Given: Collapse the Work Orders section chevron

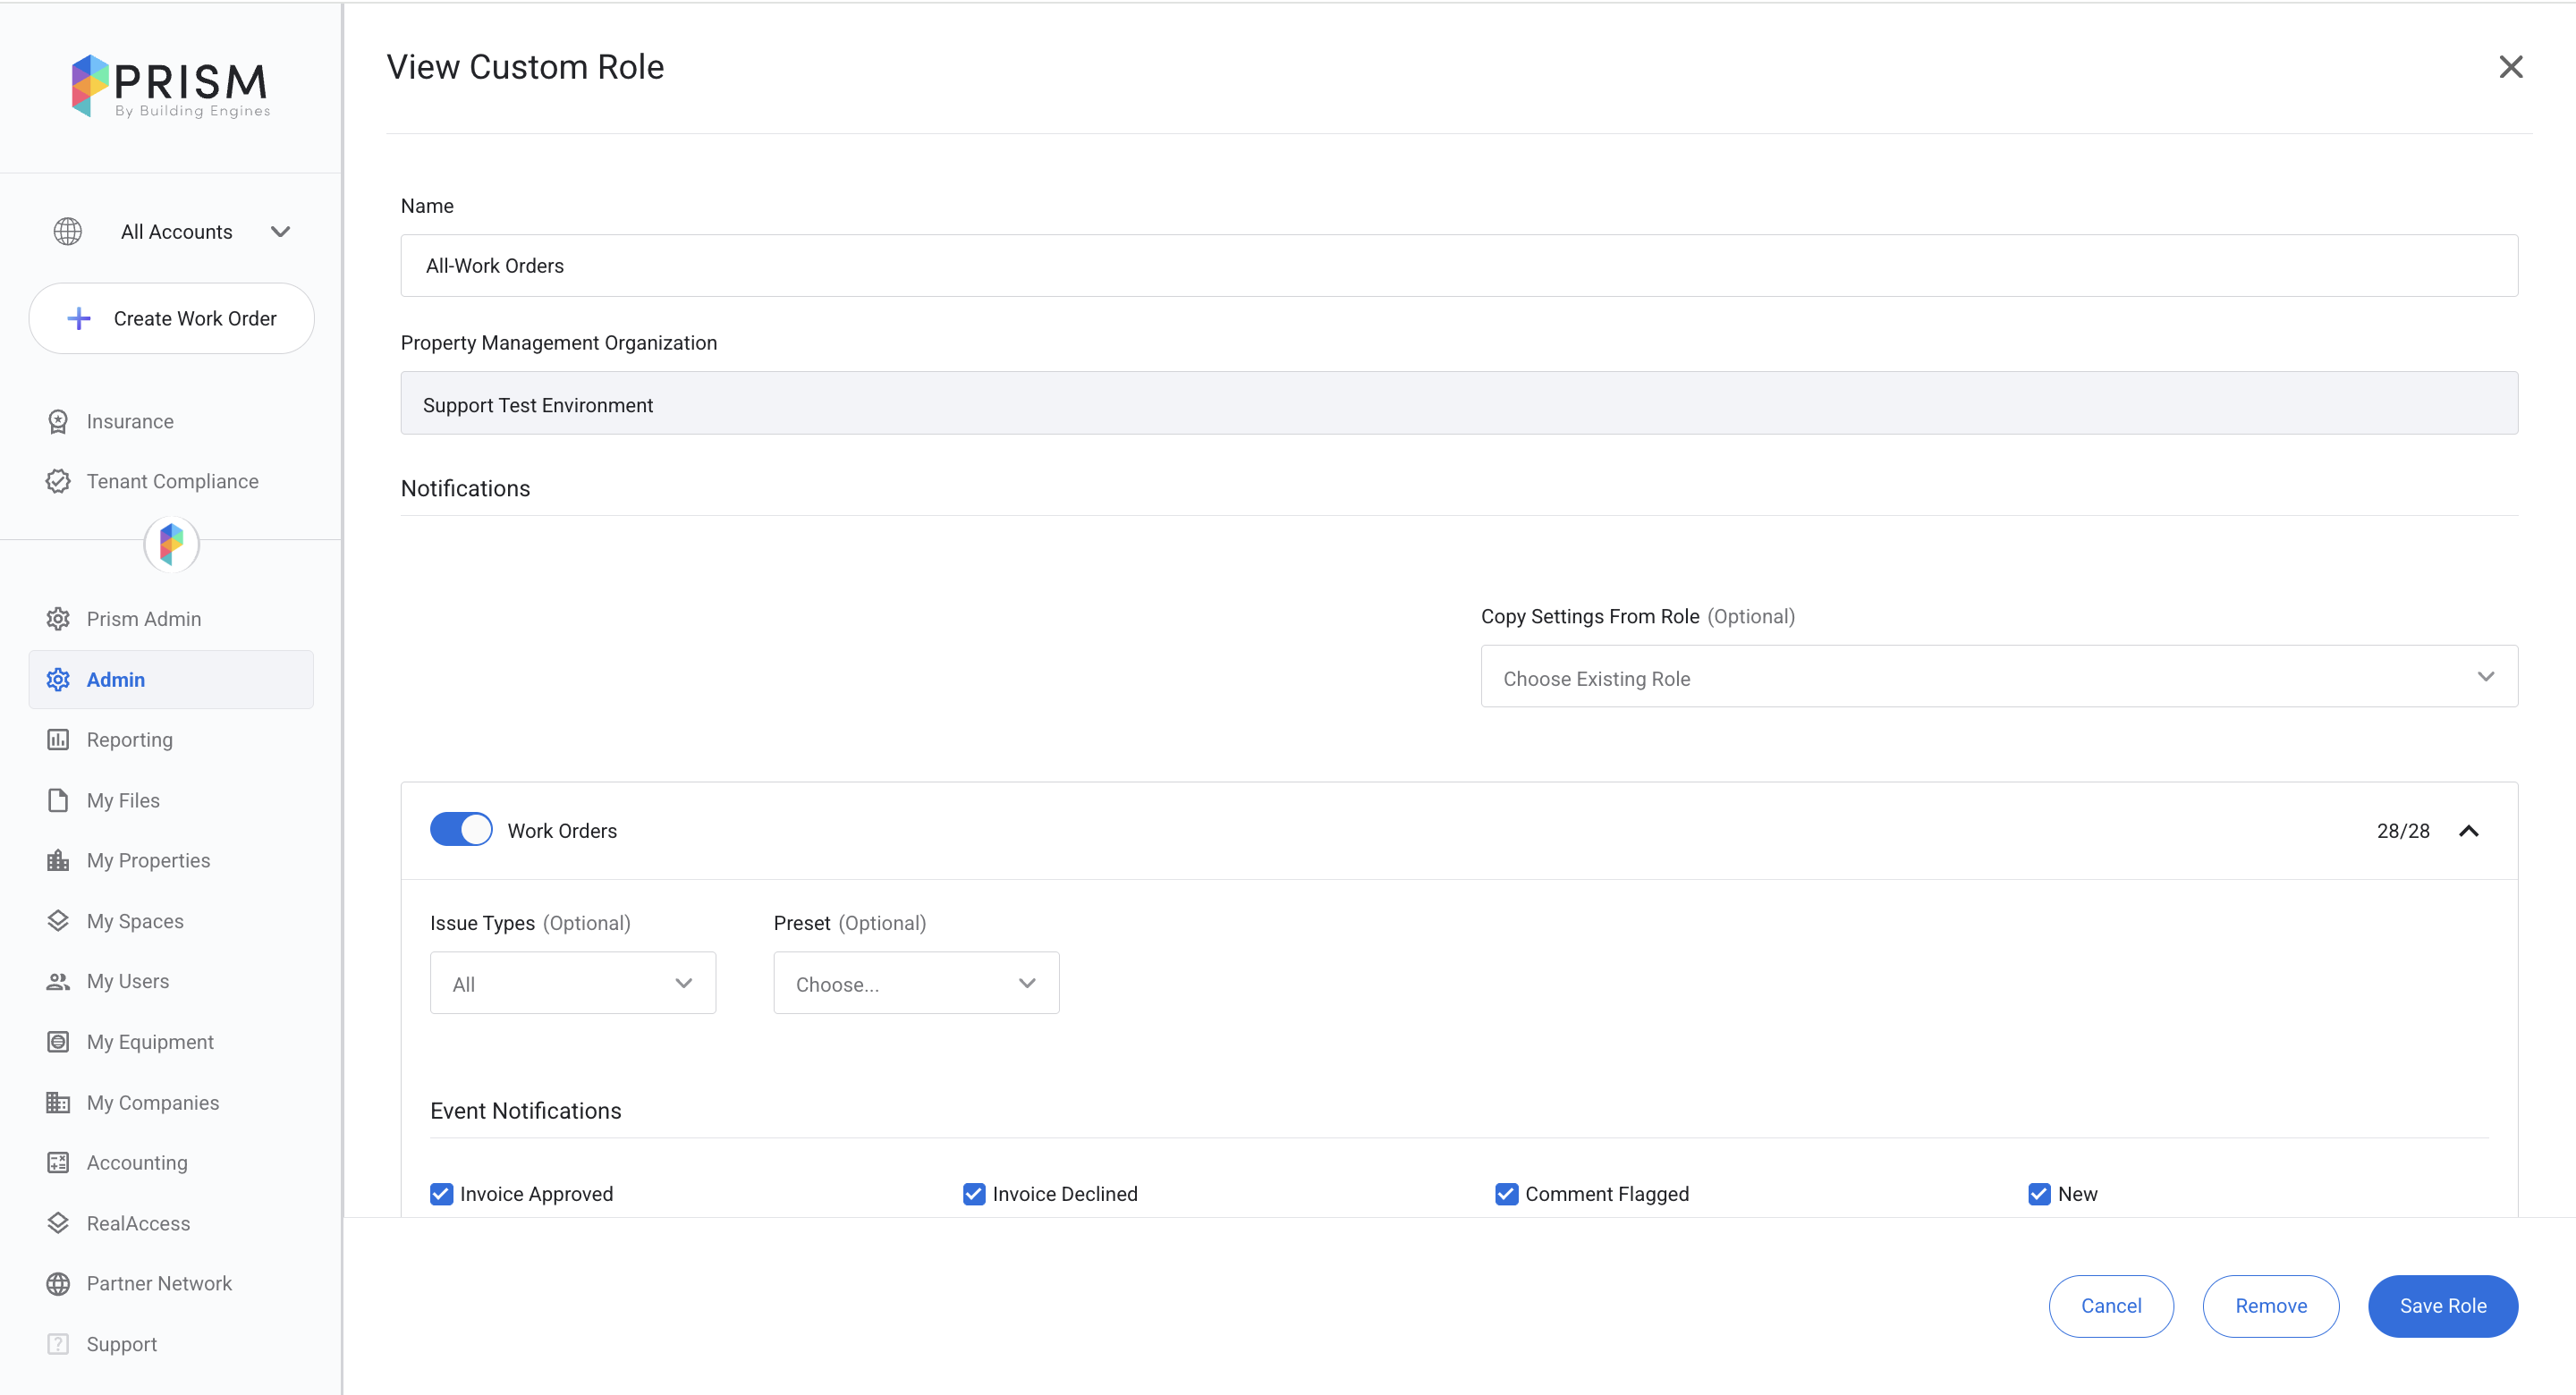Looking at the screenshot, I should pos(2469,831).
